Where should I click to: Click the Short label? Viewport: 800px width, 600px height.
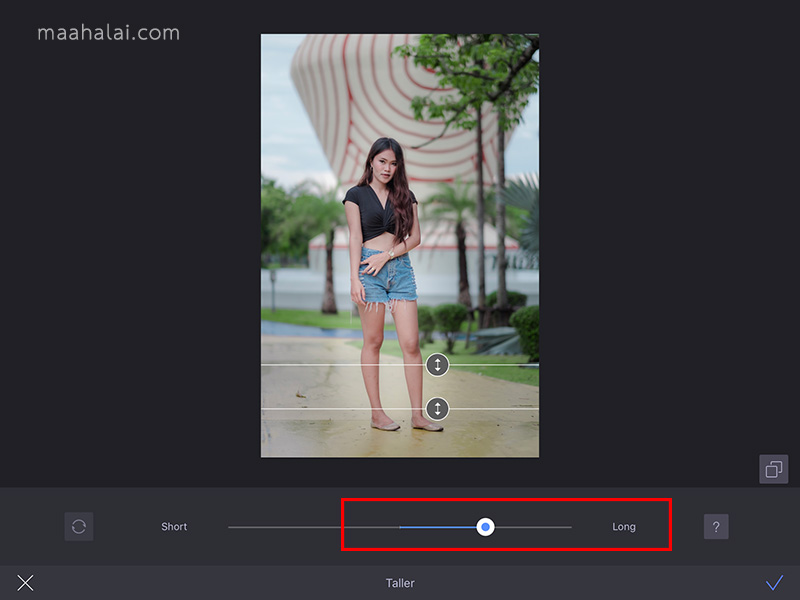point(174,527)
